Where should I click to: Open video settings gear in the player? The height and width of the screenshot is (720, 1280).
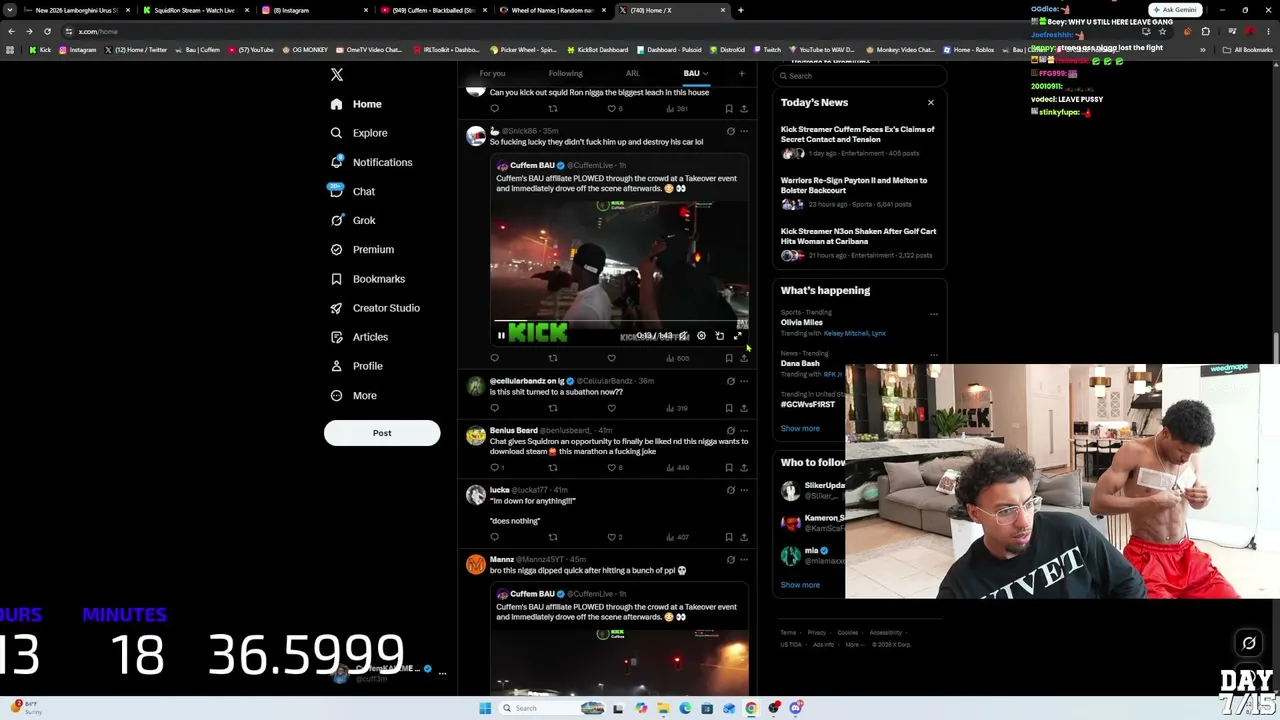pyautogui.click(x=701, y=336)
